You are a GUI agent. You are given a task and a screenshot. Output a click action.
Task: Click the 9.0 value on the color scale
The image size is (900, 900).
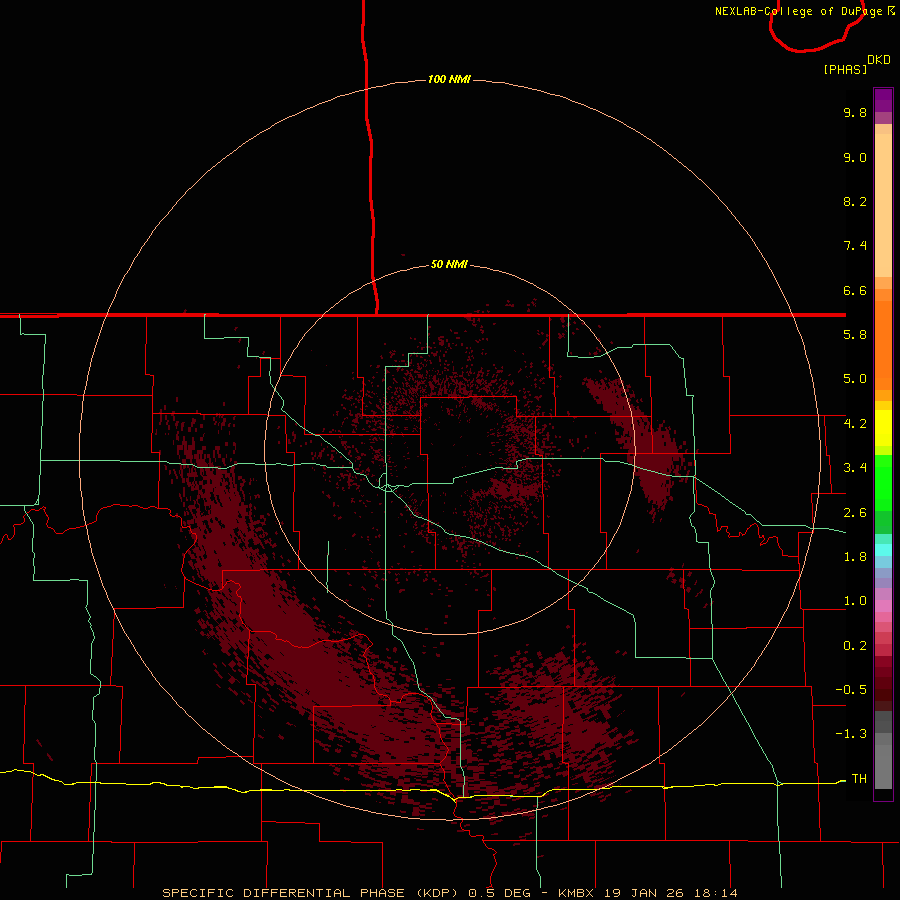(855, 157)
